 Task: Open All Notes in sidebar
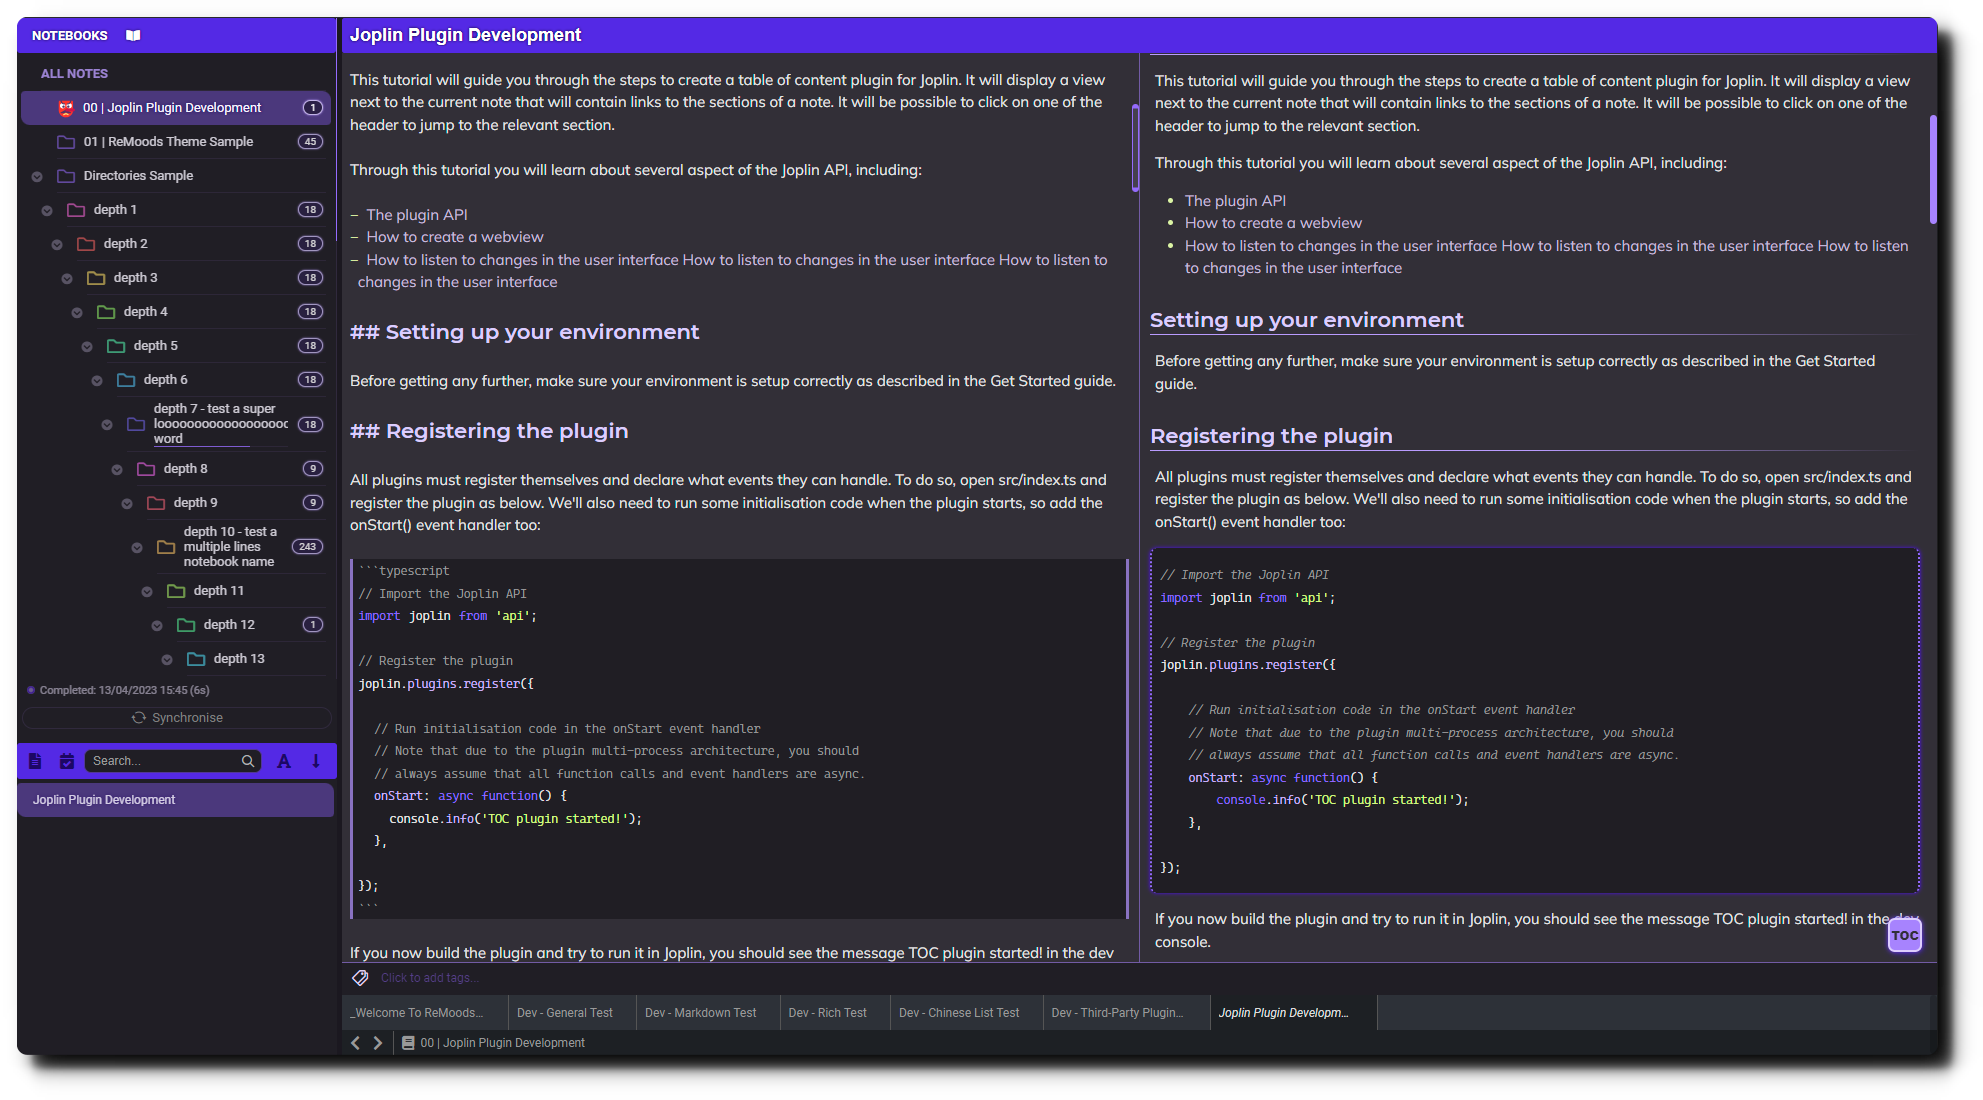[74, 74]
